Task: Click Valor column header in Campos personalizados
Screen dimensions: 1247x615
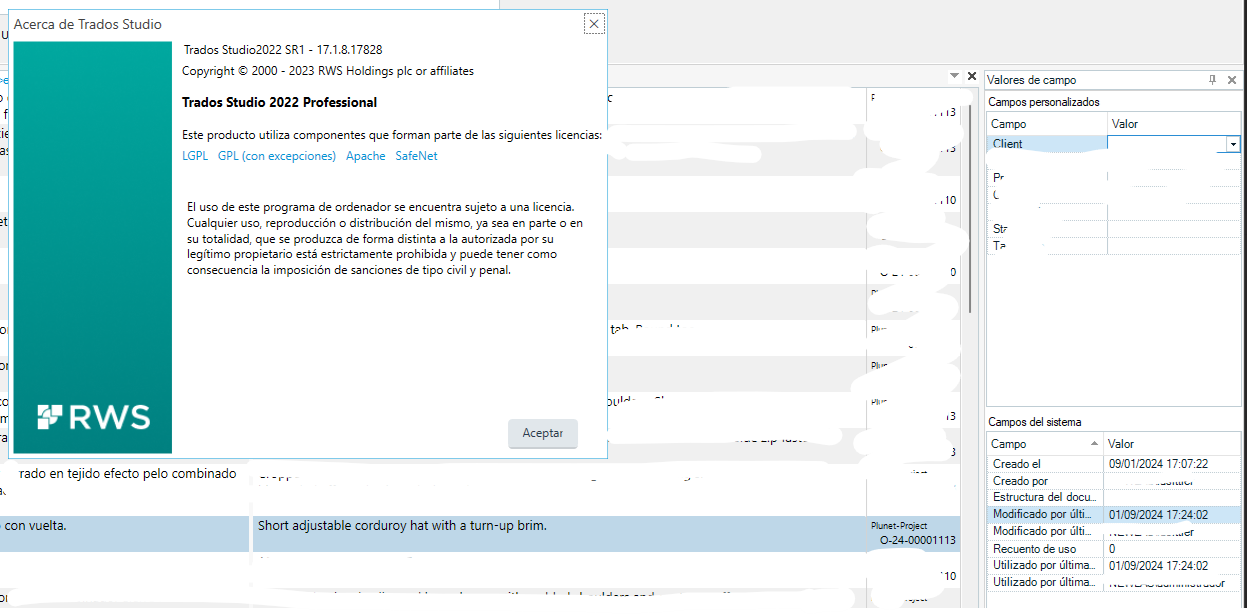Action: [x=1174, y=124]
